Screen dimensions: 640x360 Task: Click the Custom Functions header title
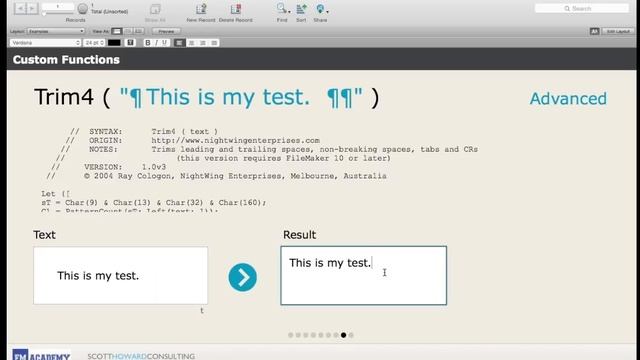point(66,60)
